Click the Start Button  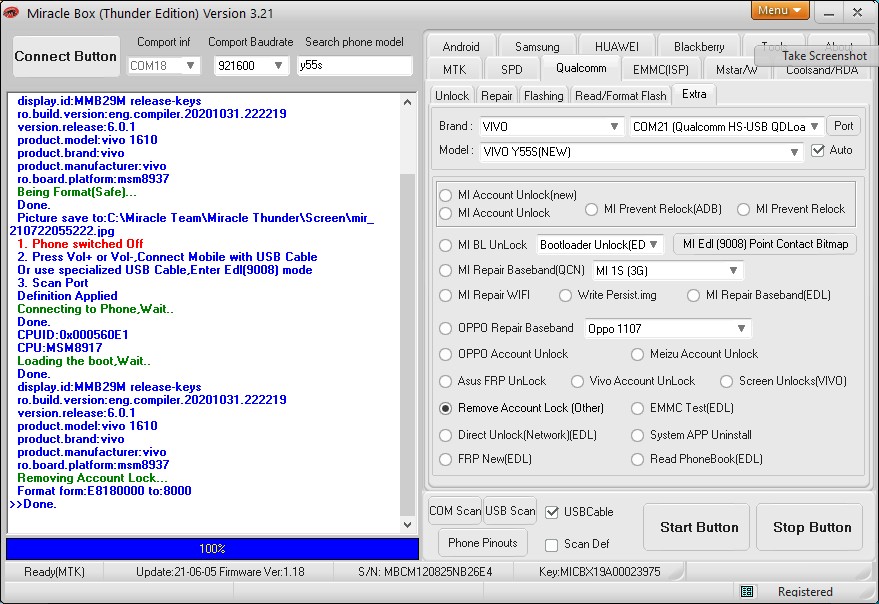coord(698,527)
